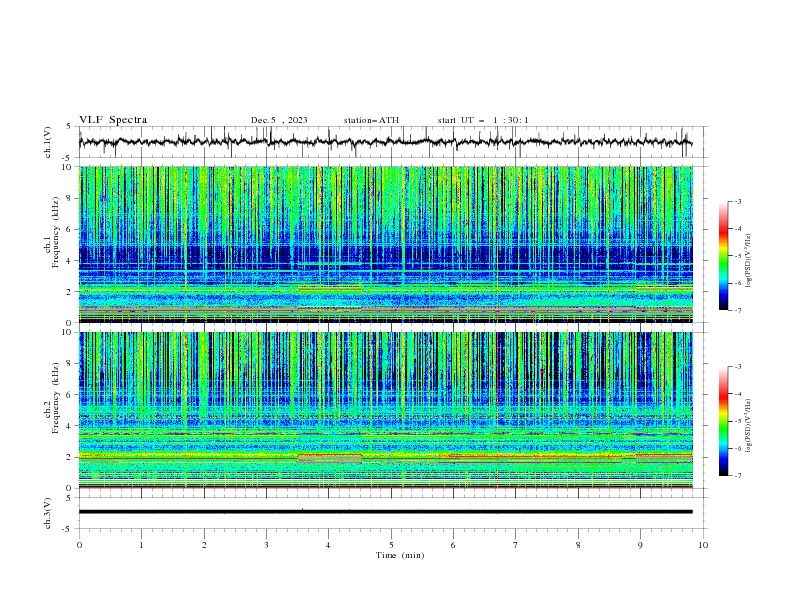Click time axis tick label "6"
The image size is (792, 612).
[x=453, y=545]
